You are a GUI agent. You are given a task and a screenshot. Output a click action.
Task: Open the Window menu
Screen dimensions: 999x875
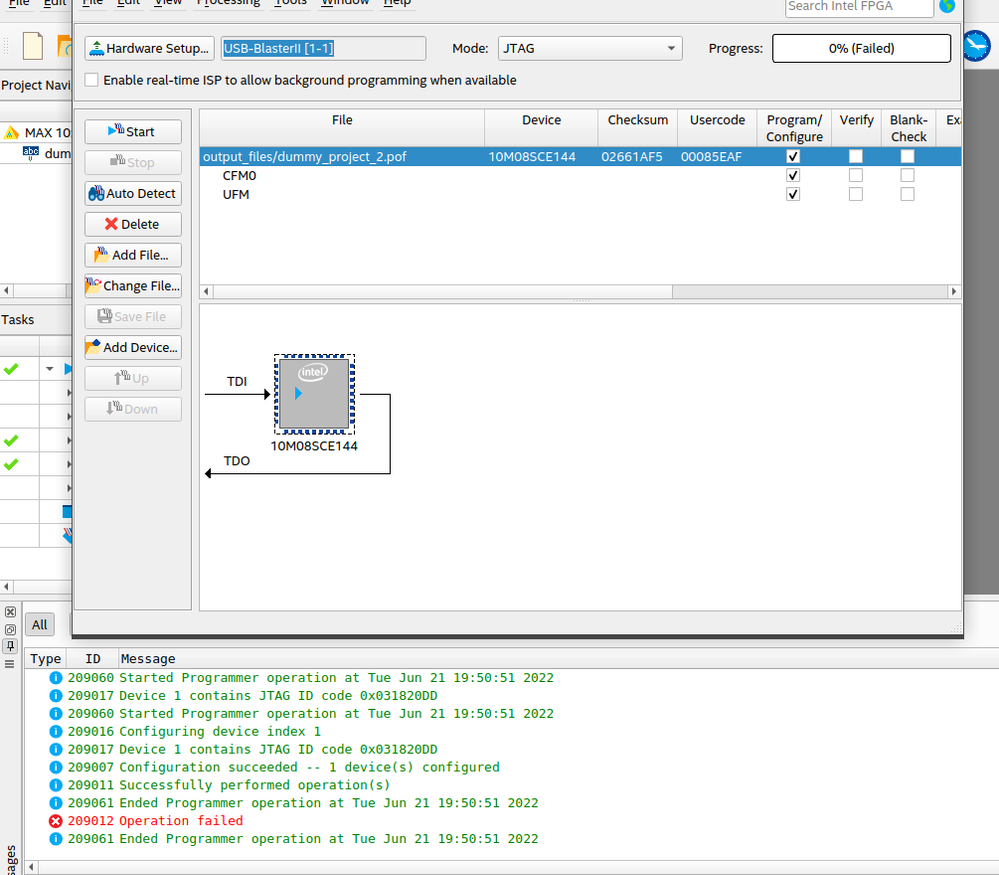pos(344,3)
